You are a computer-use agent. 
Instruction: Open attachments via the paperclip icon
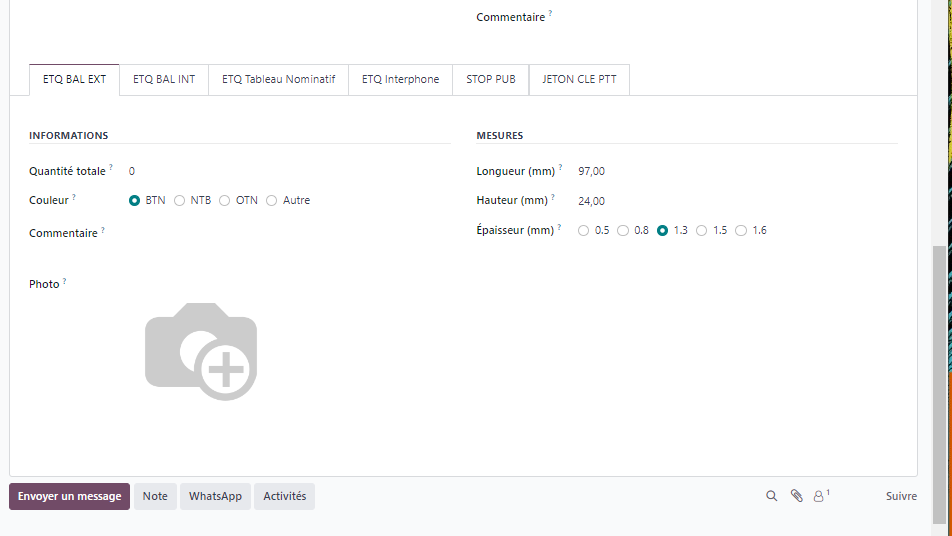pos(796,496)
